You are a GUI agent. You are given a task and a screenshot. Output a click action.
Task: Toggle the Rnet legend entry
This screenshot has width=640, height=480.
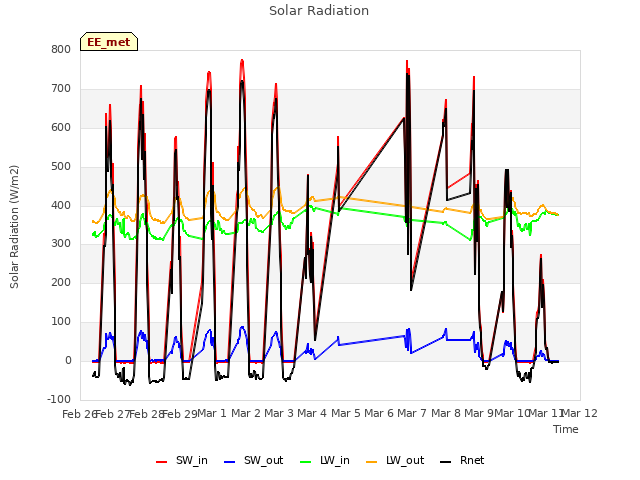click(x=462, y=461)
